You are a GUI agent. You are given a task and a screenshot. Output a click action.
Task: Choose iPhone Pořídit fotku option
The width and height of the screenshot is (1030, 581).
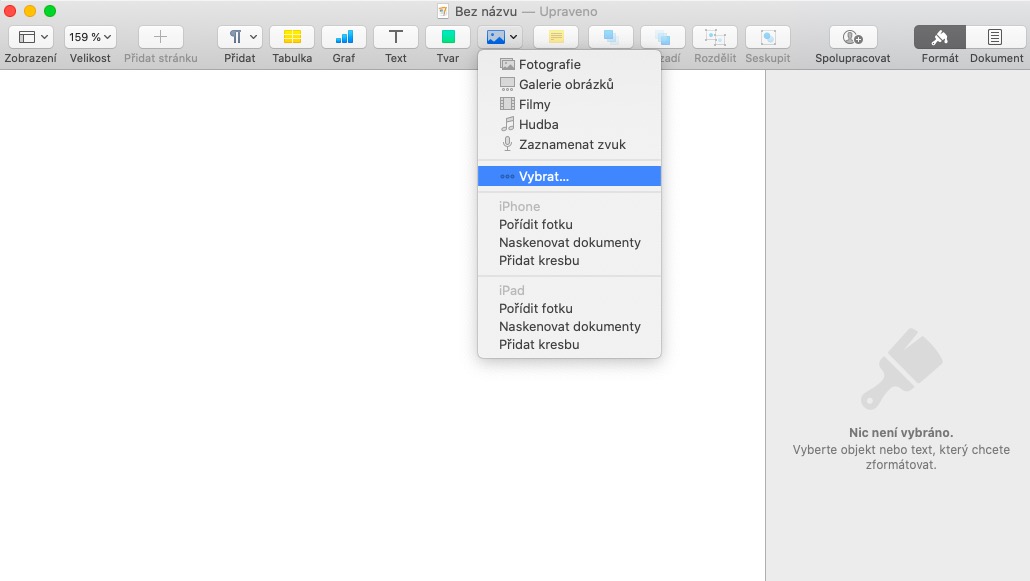[x=570, y=224]
